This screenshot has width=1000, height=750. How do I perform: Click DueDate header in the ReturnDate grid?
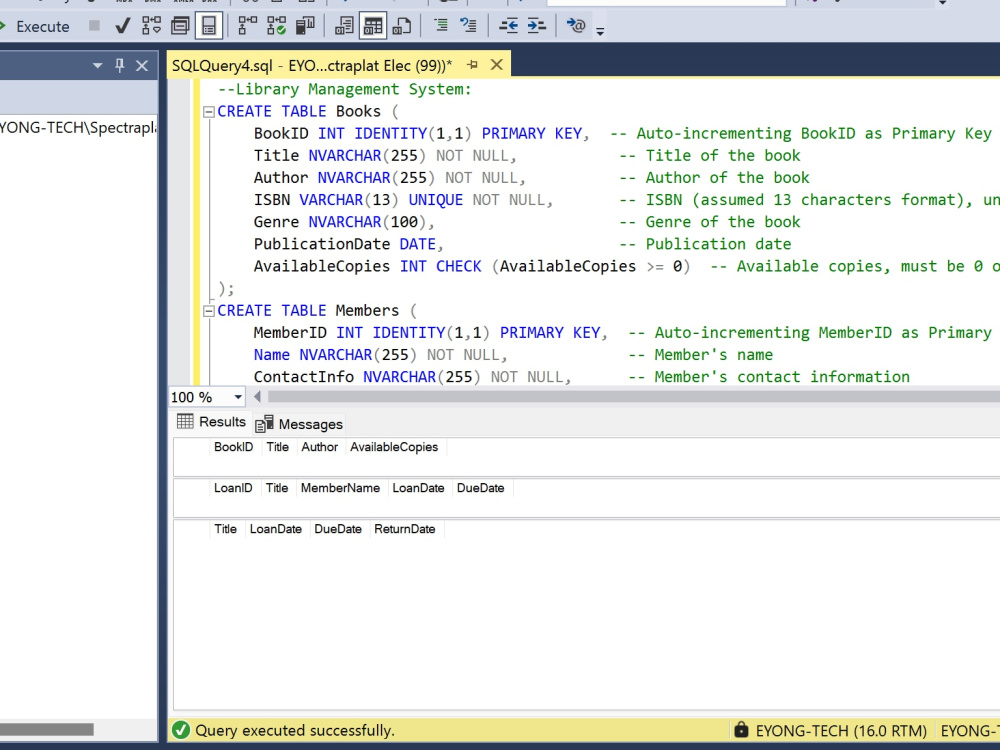point(338,529)
